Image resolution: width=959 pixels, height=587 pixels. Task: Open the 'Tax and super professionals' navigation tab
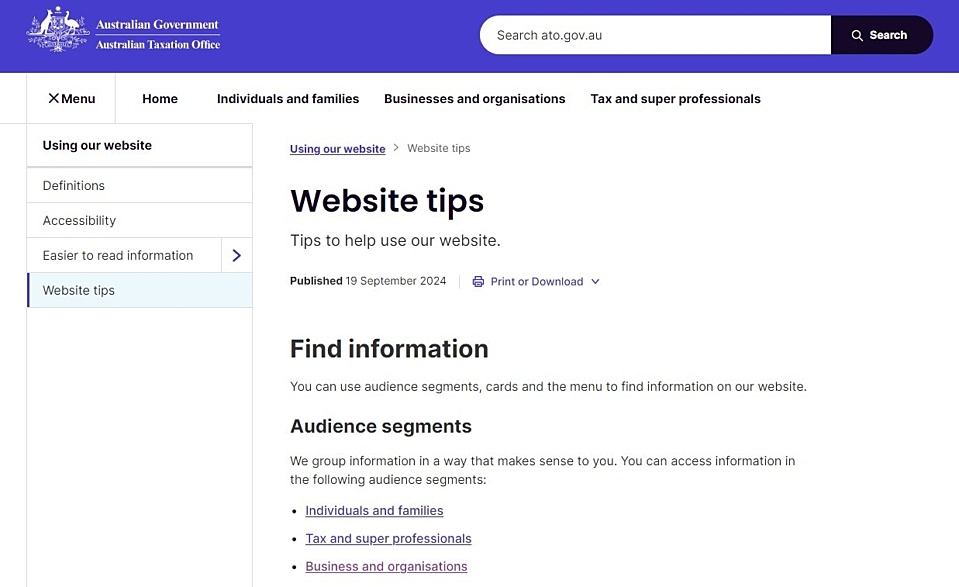pos(675,98)
